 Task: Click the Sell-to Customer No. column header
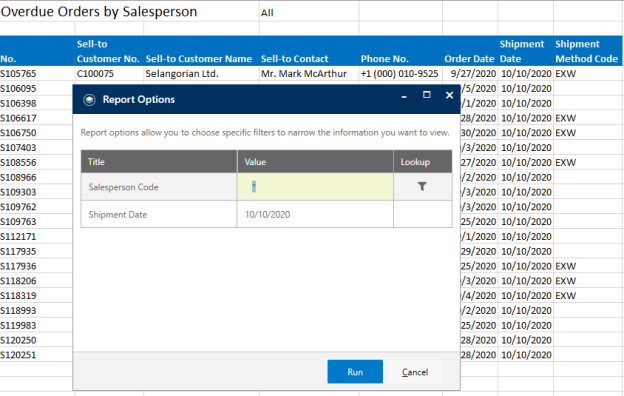(x=108, y=52)
